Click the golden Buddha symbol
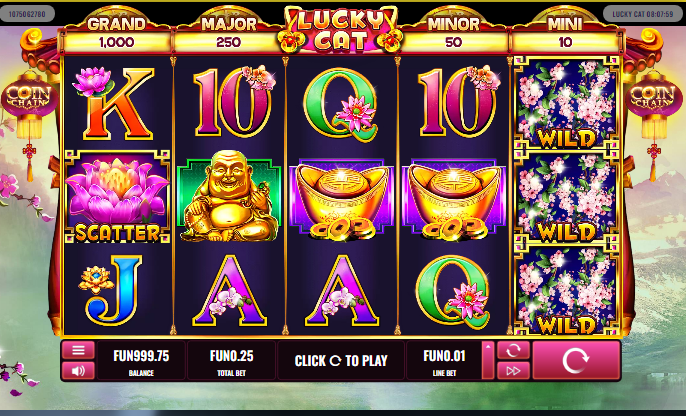686x416 pixels. pos(229,196)
